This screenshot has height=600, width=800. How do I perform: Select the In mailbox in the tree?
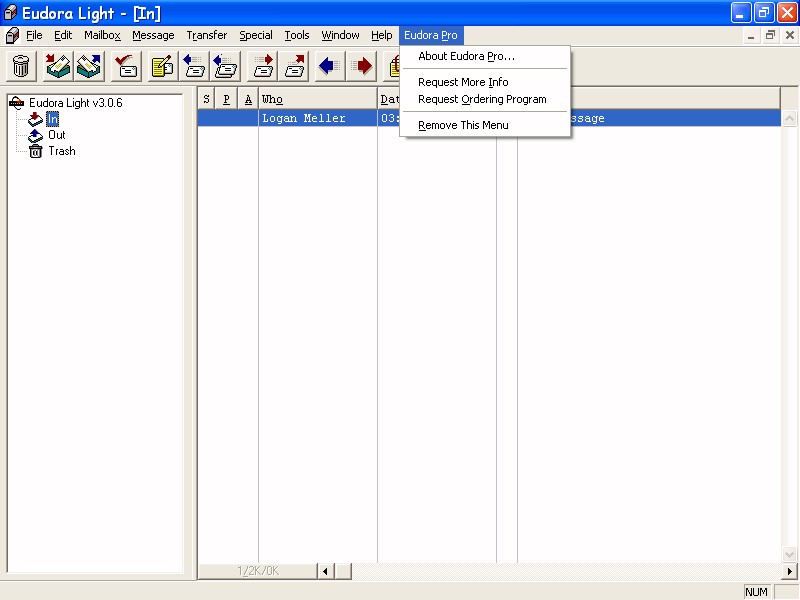pyautogui.click(x=53, y=119)
